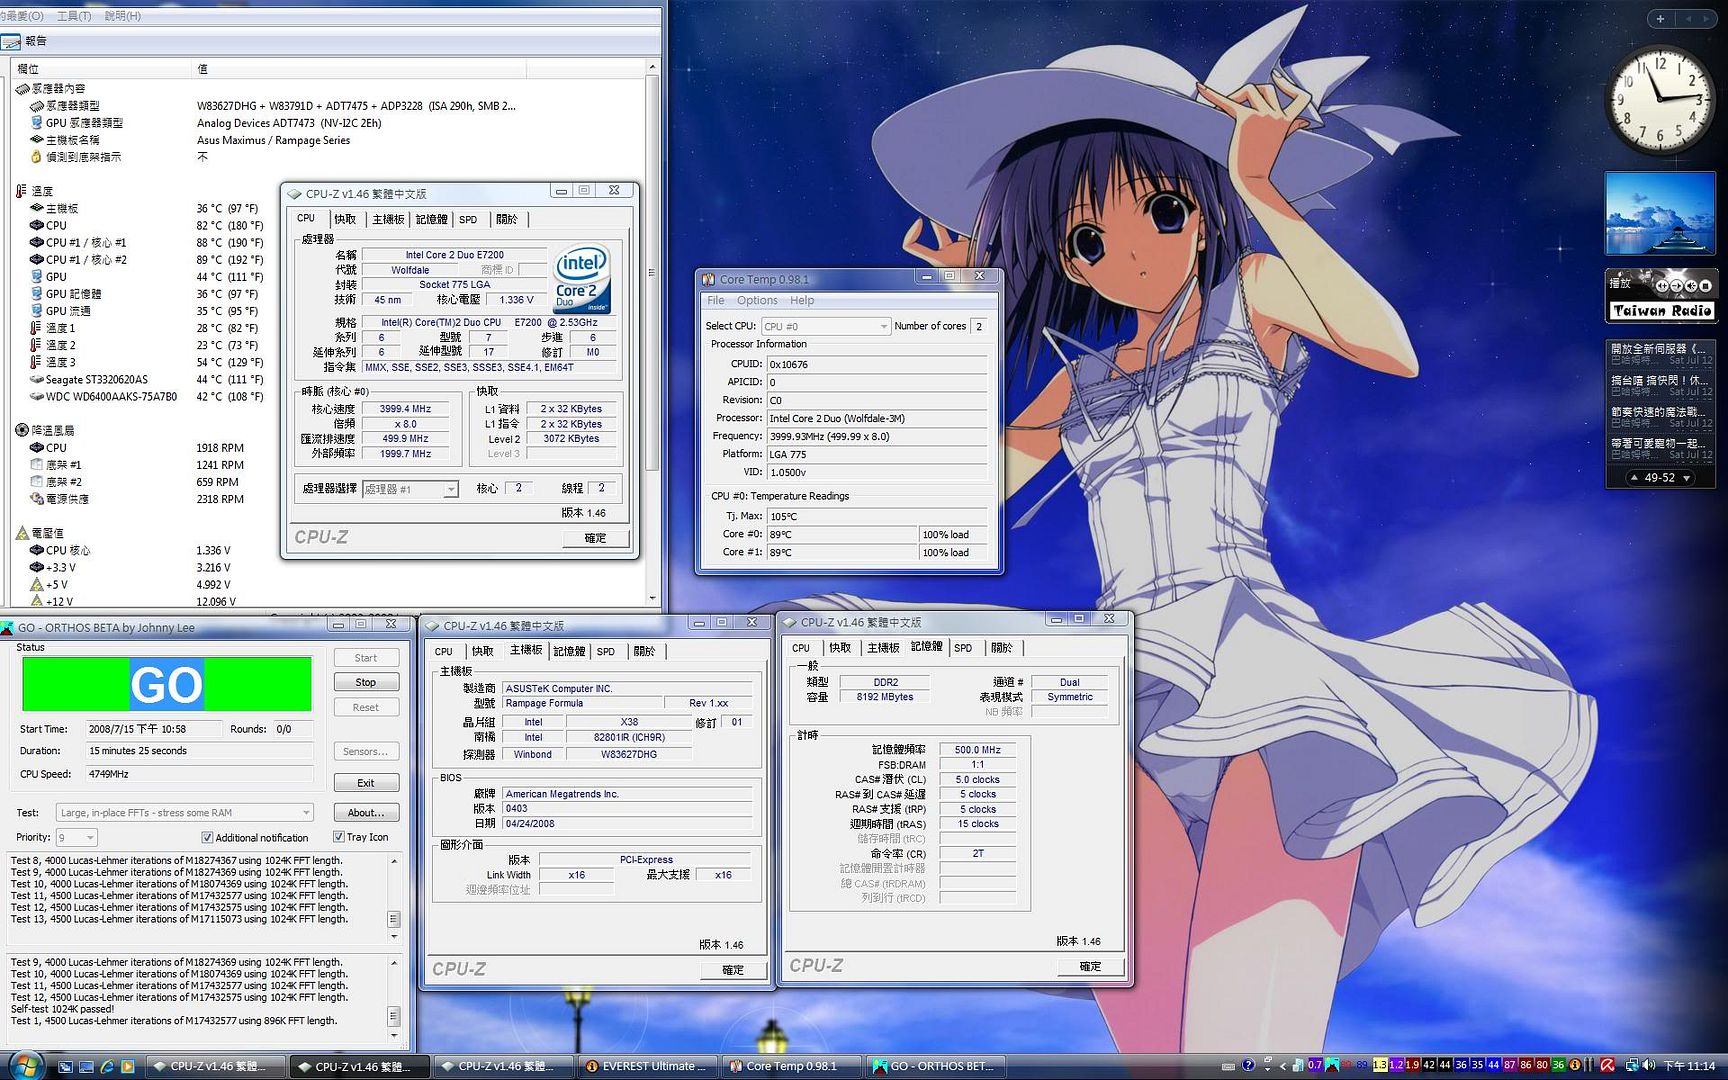Switch to CPU tab in mainboard CPU-Z window
This screenshot has width=1728, height=1080.
444,651
